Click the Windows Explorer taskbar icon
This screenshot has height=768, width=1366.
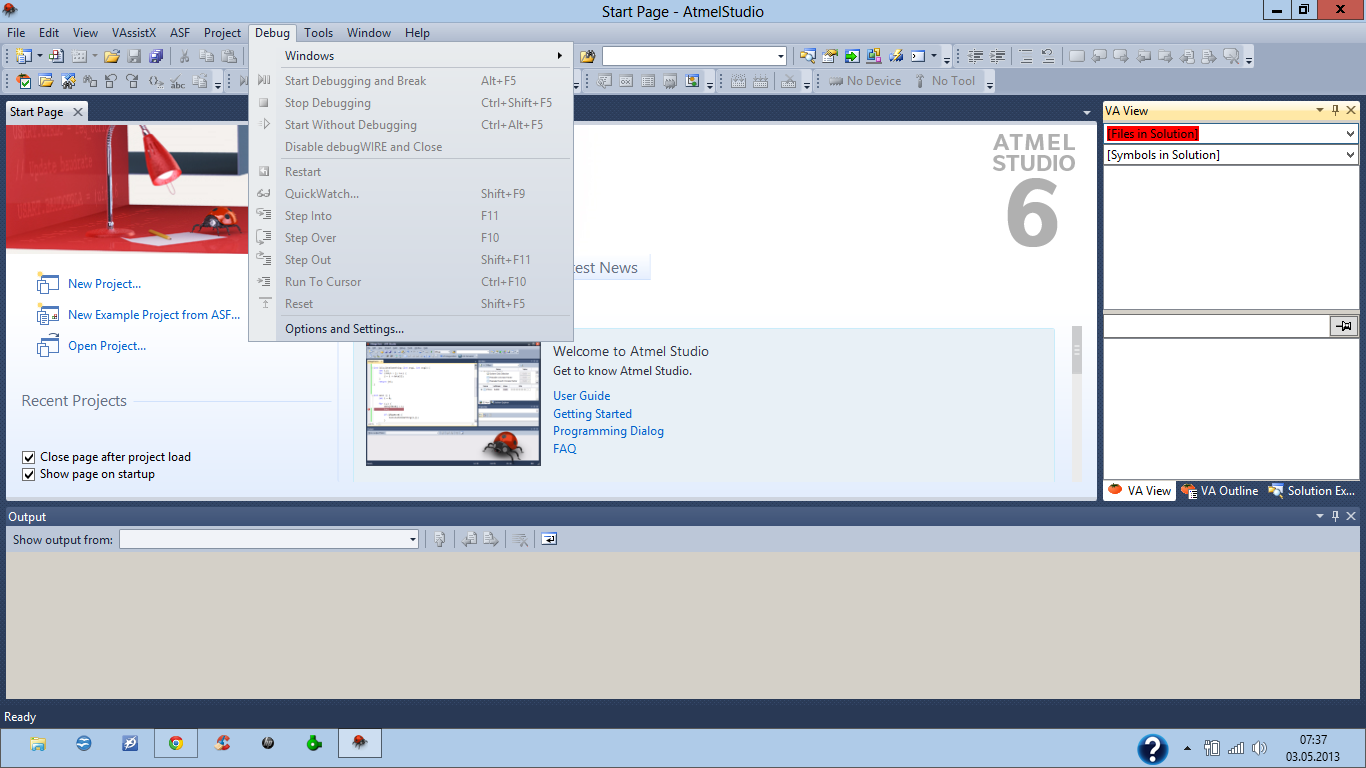click(38, 743)
